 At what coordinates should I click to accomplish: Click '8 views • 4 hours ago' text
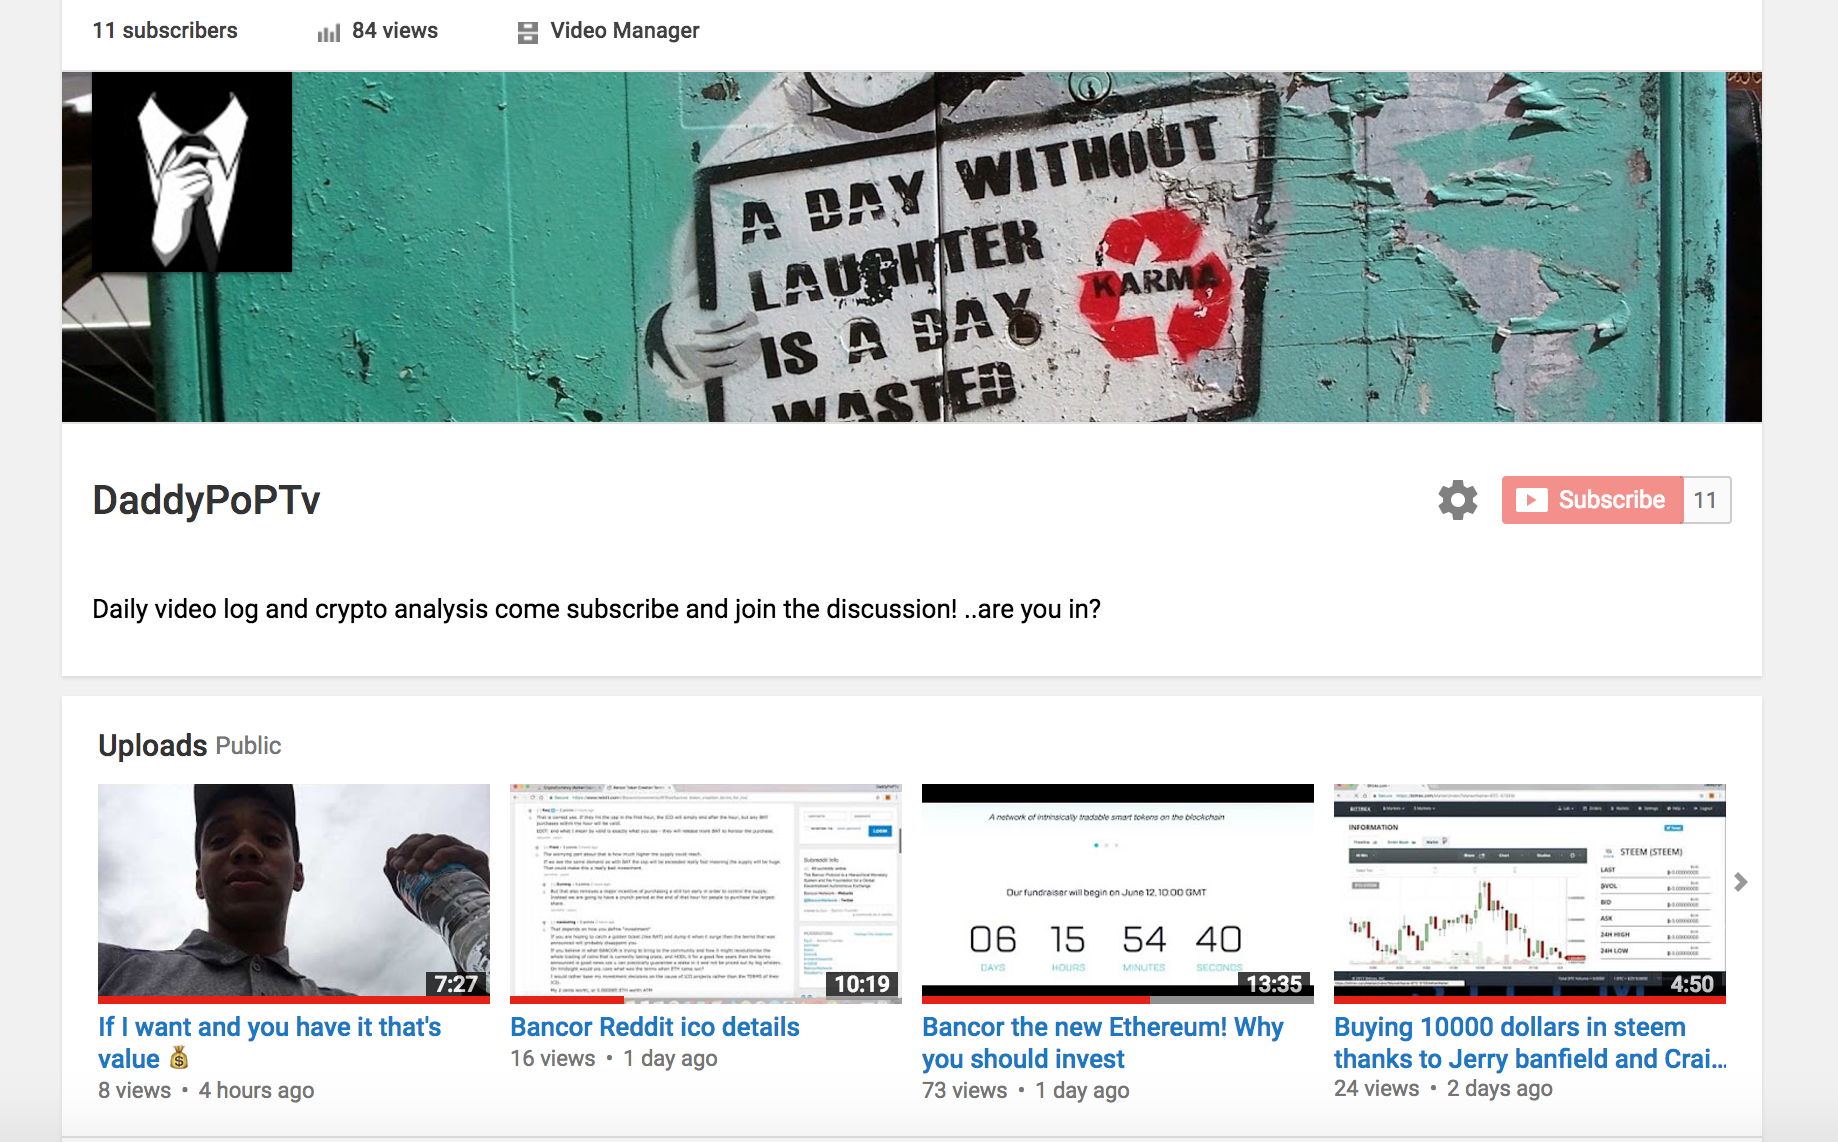click(206, 1090)
